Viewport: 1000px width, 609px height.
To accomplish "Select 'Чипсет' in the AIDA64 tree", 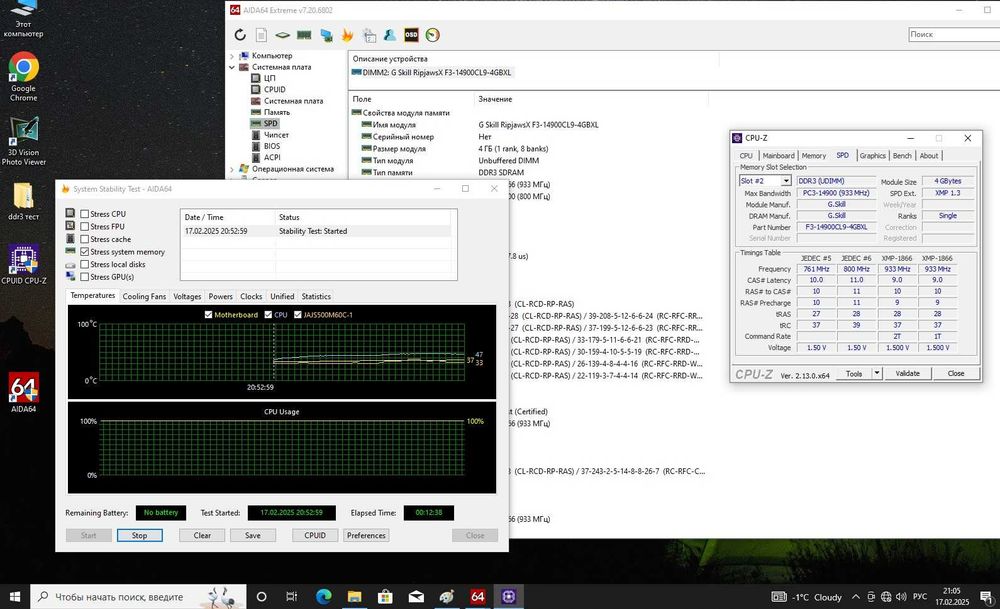I will pyautogui.click(x=276, y=135).
